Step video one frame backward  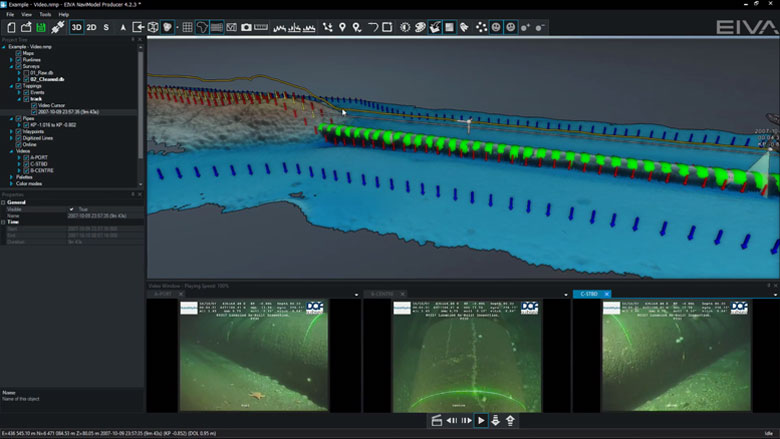(x=451, y=421)
